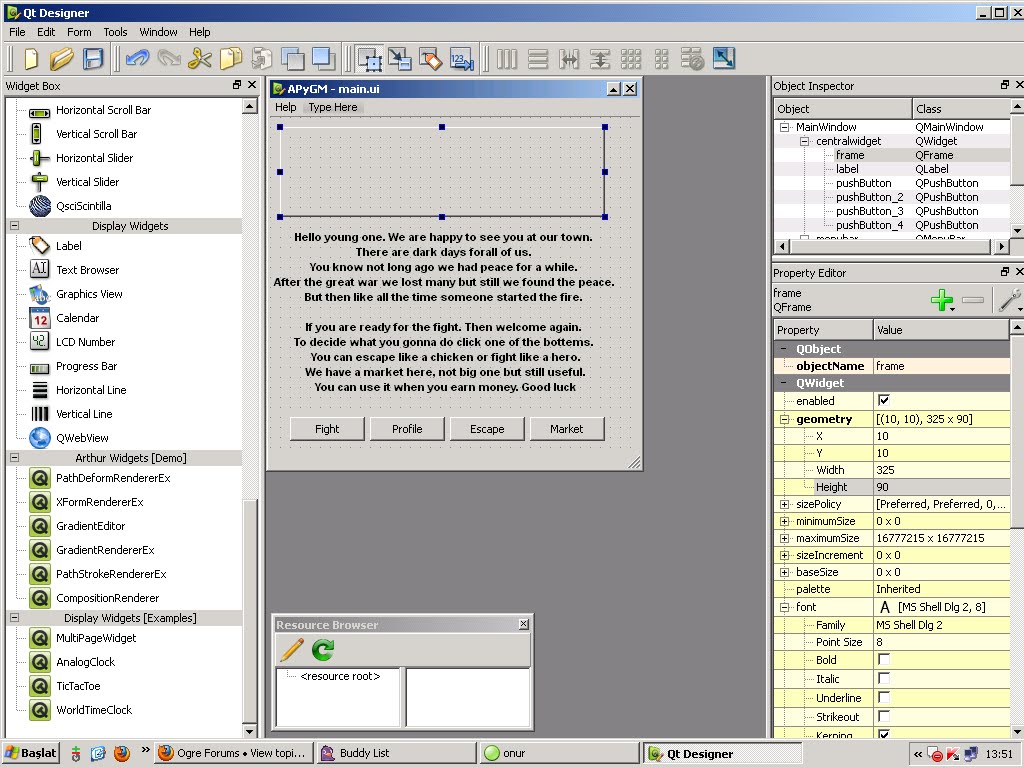Open the Edit menu
The width and height of the screenshot is (1024, 768).
pos(46,32)
